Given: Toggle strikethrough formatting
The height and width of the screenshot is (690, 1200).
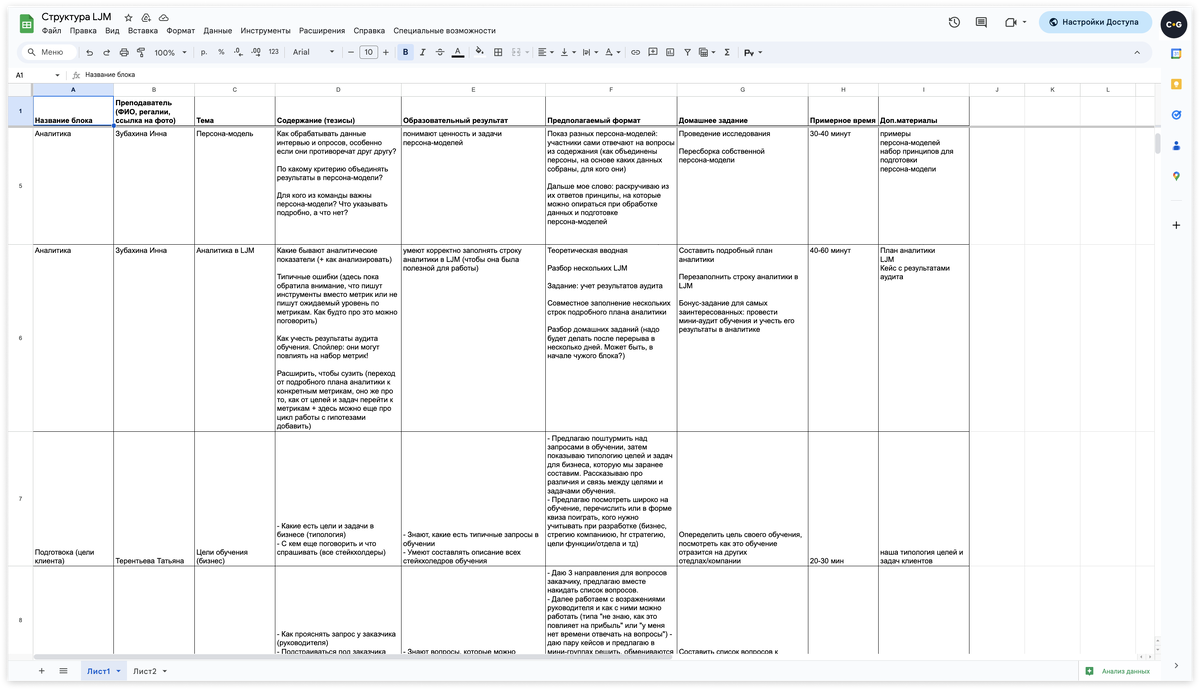Looking at the screenshot, I should point(440,52).
